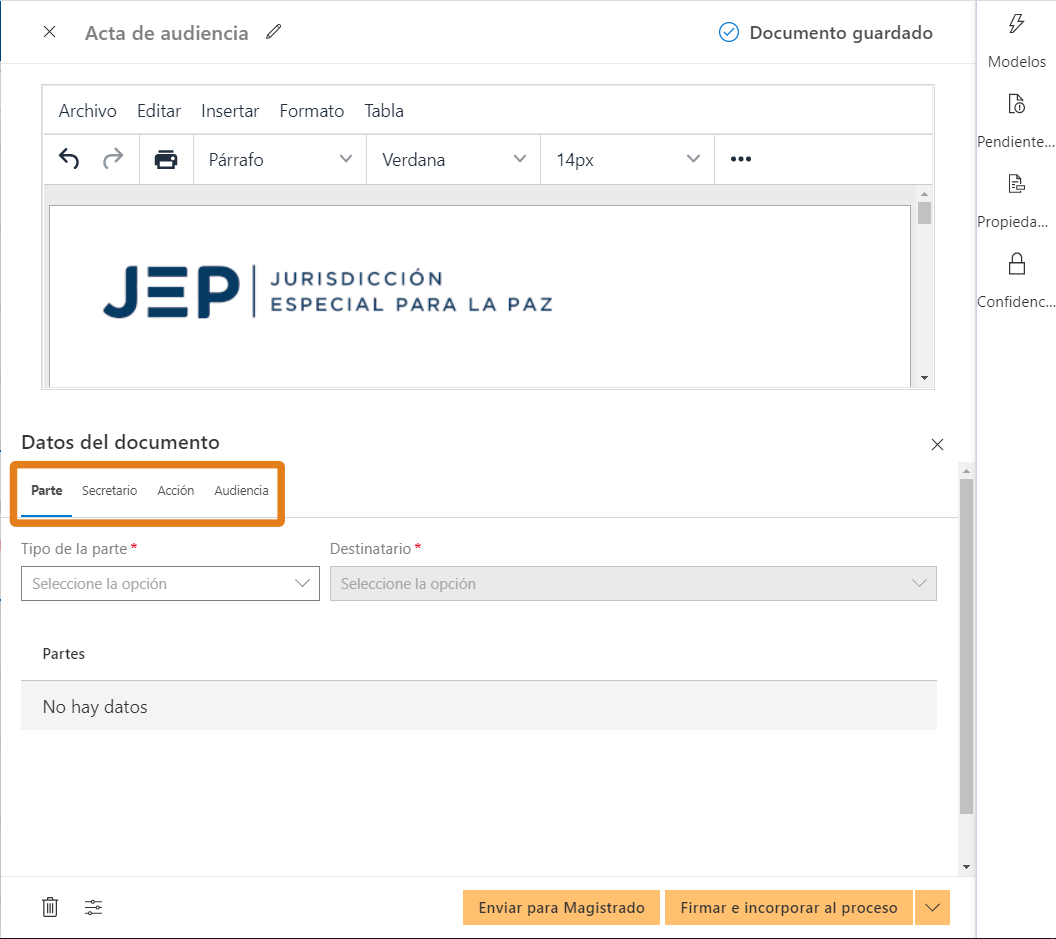Click the Acta de audiencia title text
Image resolution: width=1056 pixels, height=939 pixels.
point(166,33)
